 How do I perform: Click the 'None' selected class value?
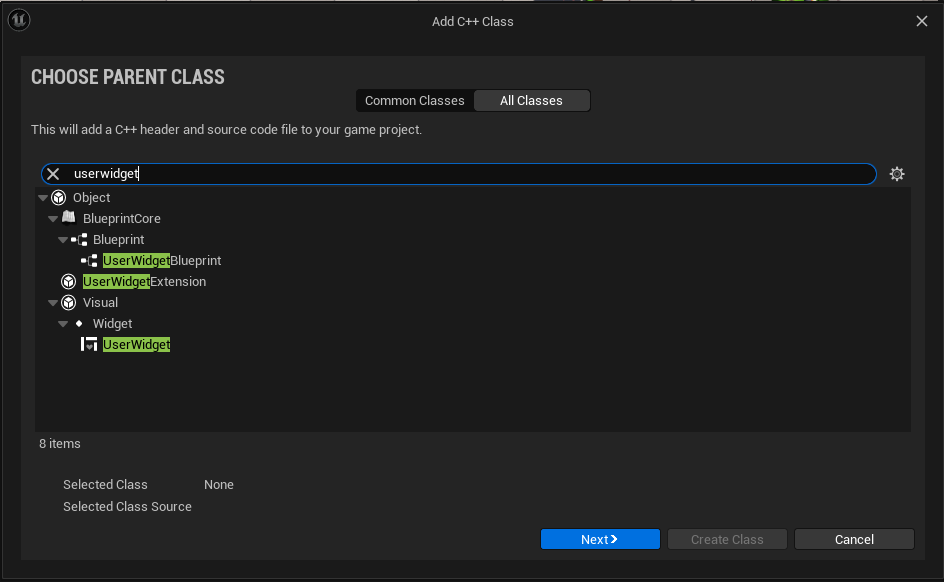219,484
